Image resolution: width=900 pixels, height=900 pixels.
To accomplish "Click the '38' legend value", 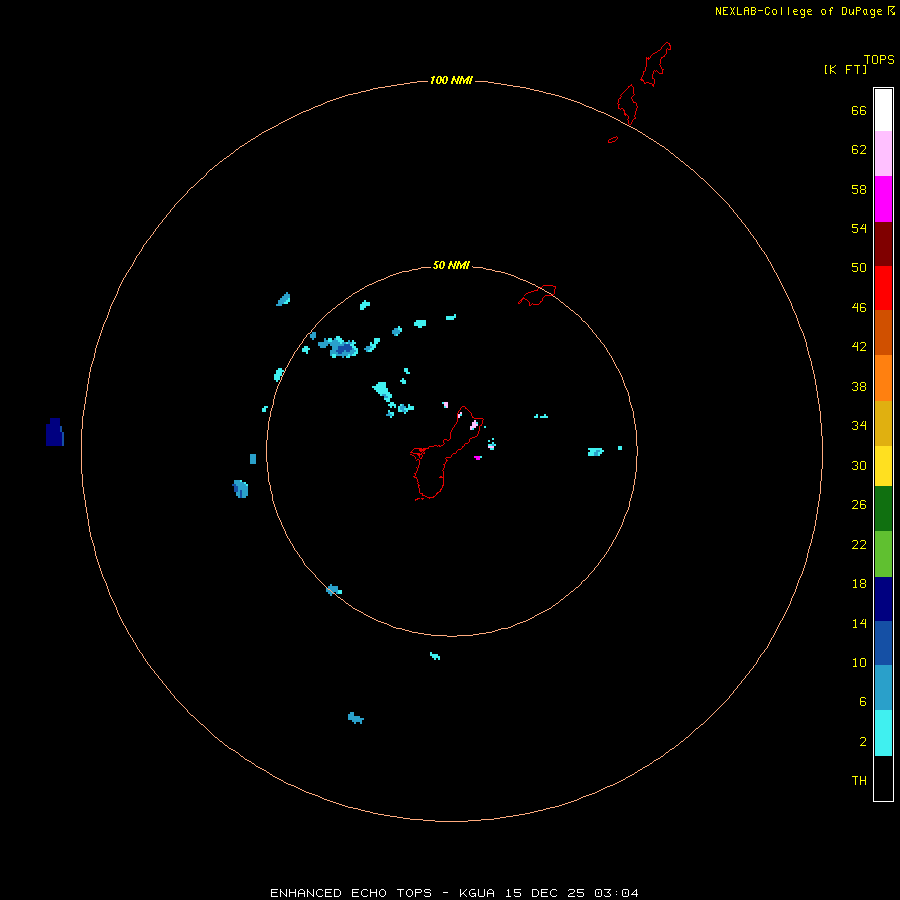I will click(x=859, y=387).
